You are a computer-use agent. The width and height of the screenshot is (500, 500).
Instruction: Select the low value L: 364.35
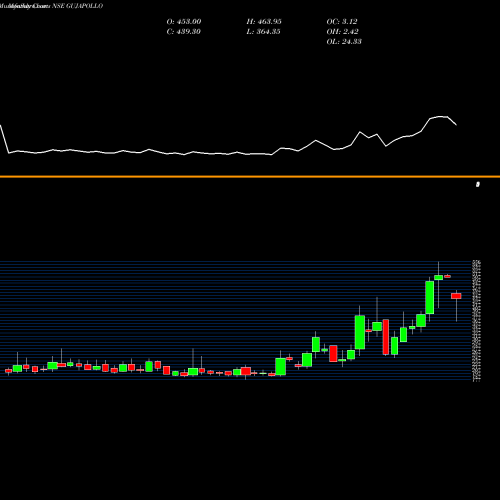coord(263,31)
